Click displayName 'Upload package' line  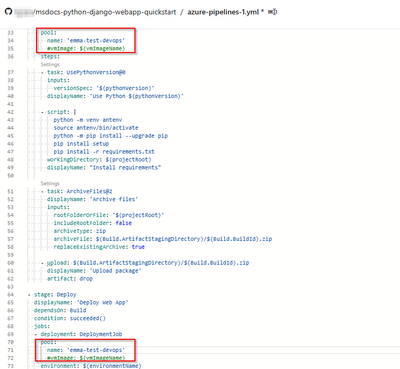point(94,271)
